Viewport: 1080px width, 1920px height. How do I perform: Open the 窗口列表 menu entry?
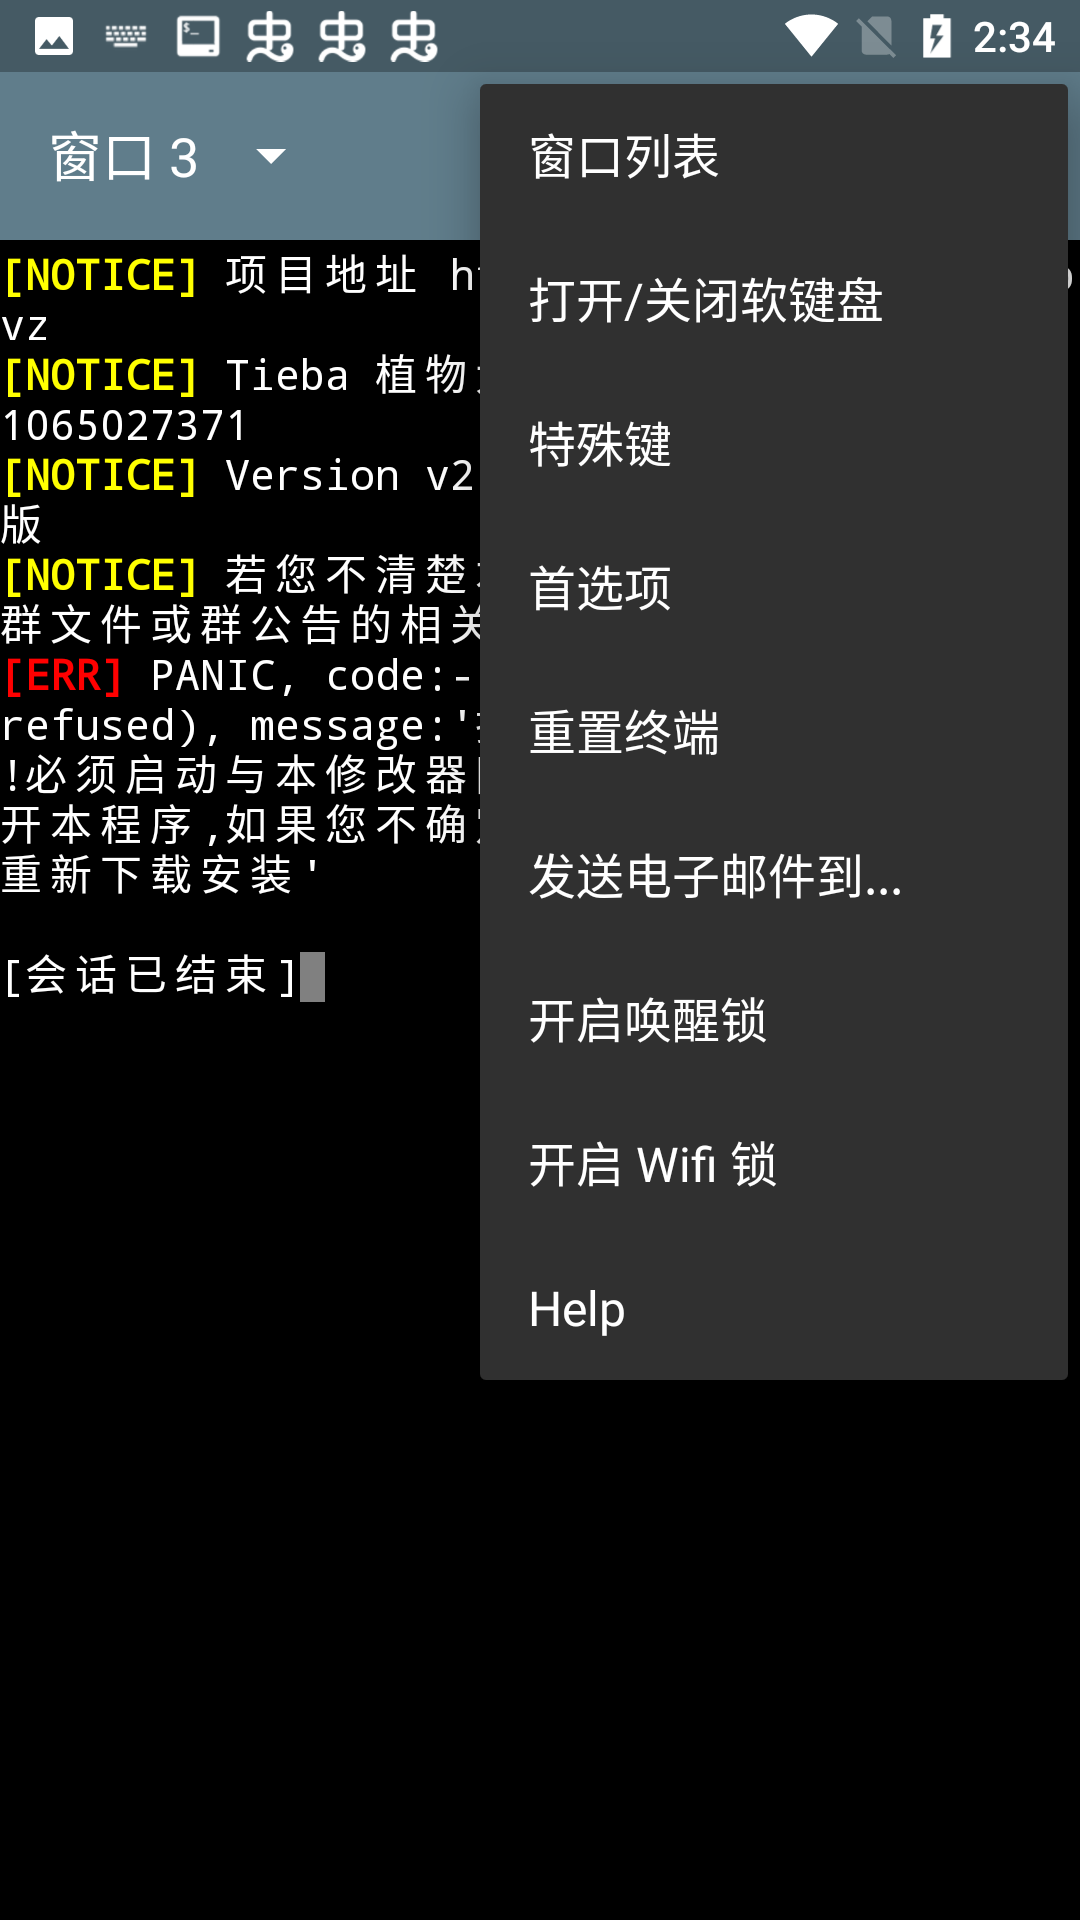(774, 156)
